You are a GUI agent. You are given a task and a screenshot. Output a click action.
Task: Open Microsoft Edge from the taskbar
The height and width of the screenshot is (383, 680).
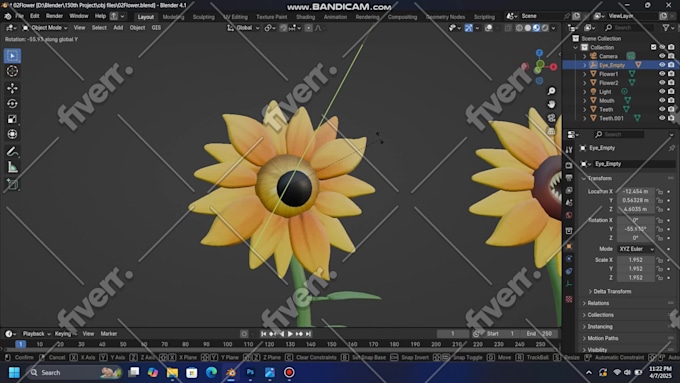(211, 373)
